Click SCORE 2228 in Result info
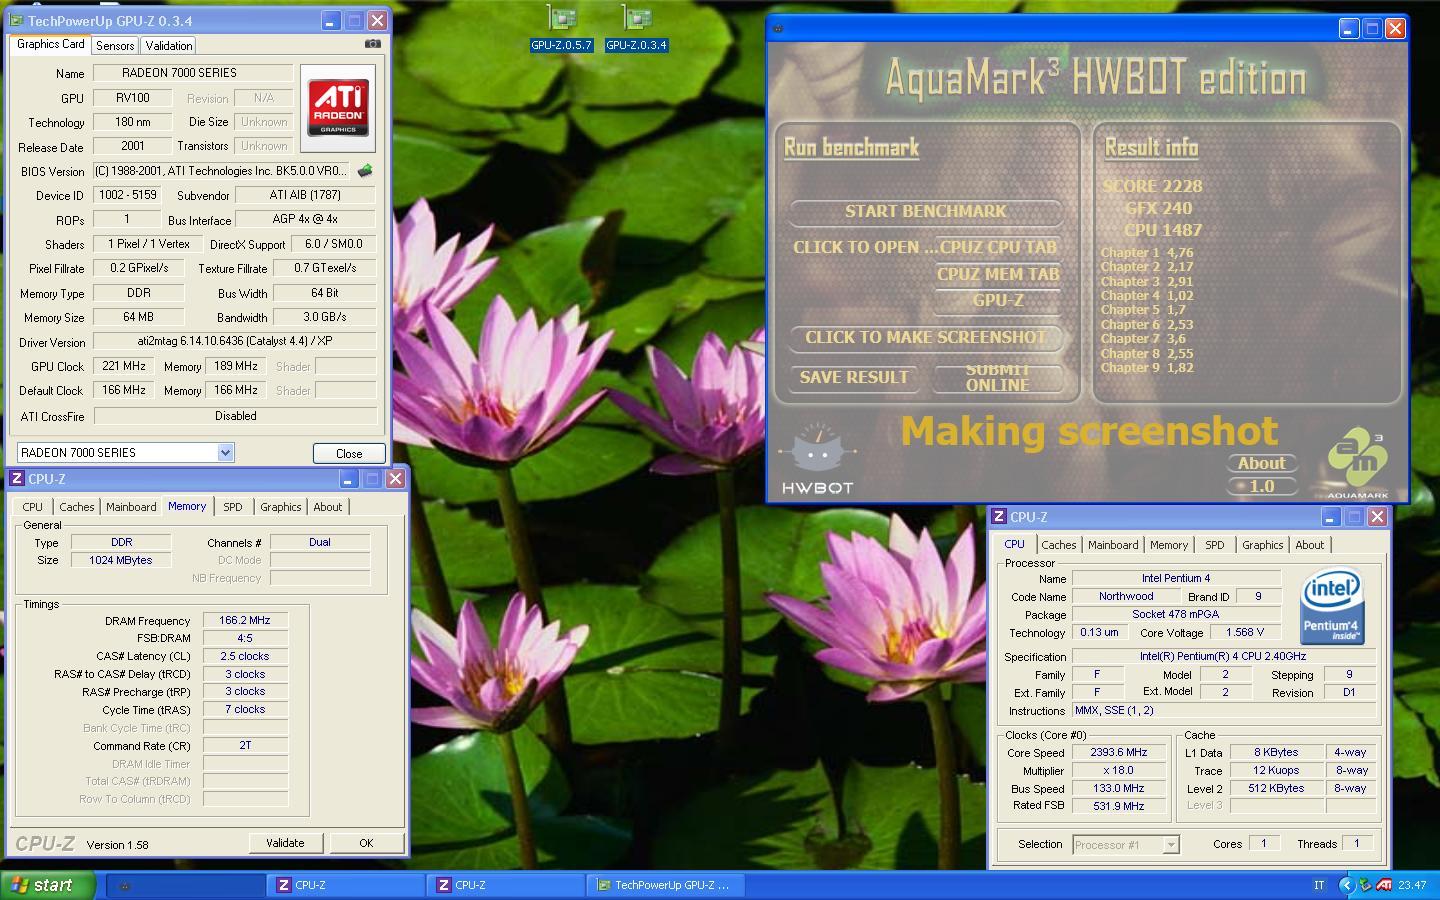This screenshot has width=1440, height=900. pos(1152,186)
